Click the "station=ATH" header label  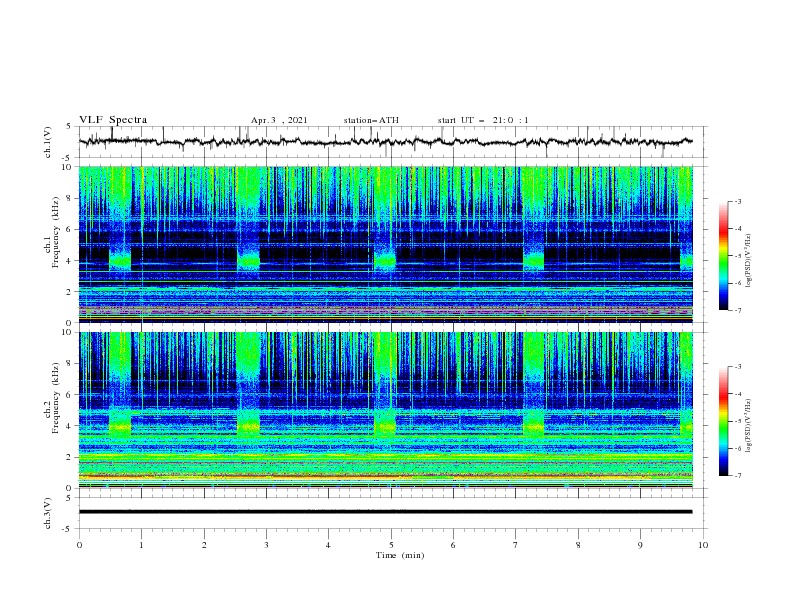371,120
